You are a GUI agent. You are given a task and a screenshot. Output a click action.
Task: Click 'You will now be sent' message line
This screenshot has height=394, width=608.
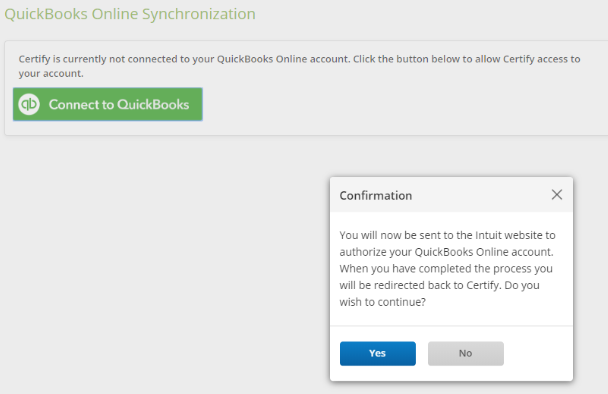coord(447,235)
